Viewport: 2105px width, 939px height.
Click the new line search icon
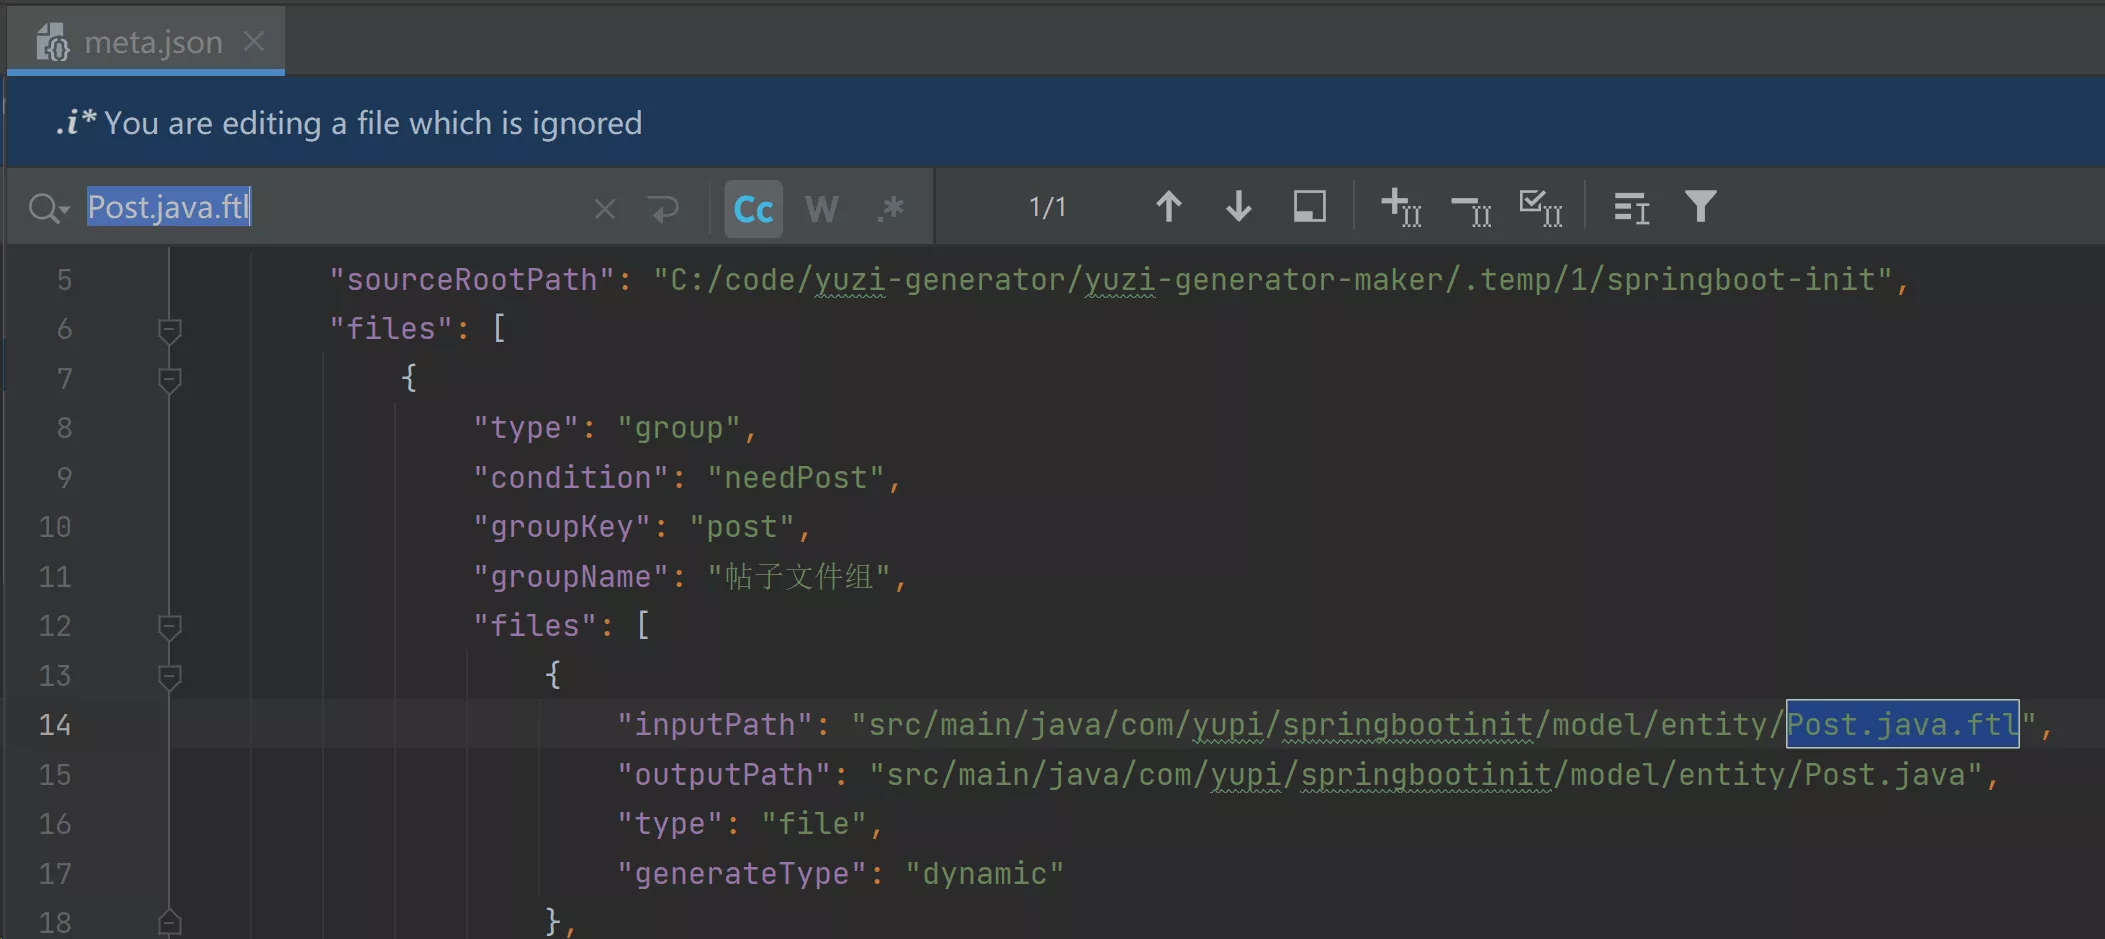point(663,209)
